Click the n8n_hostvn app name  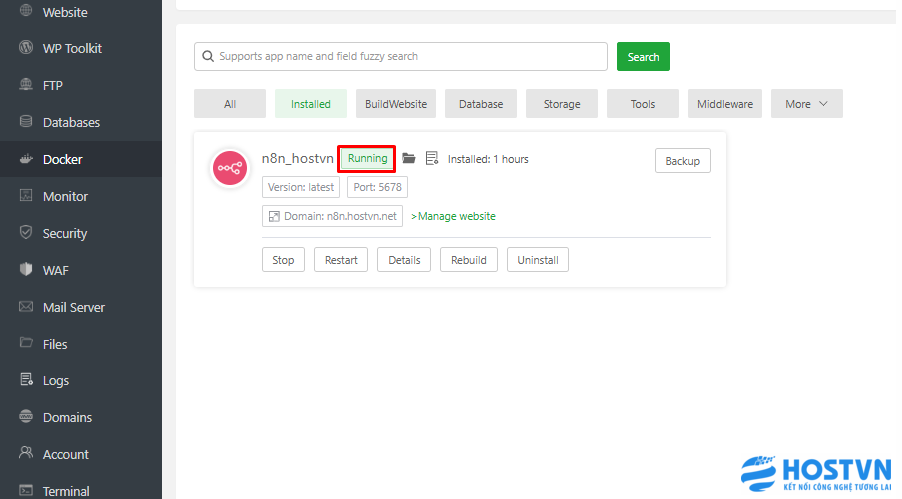click(297, 158)
